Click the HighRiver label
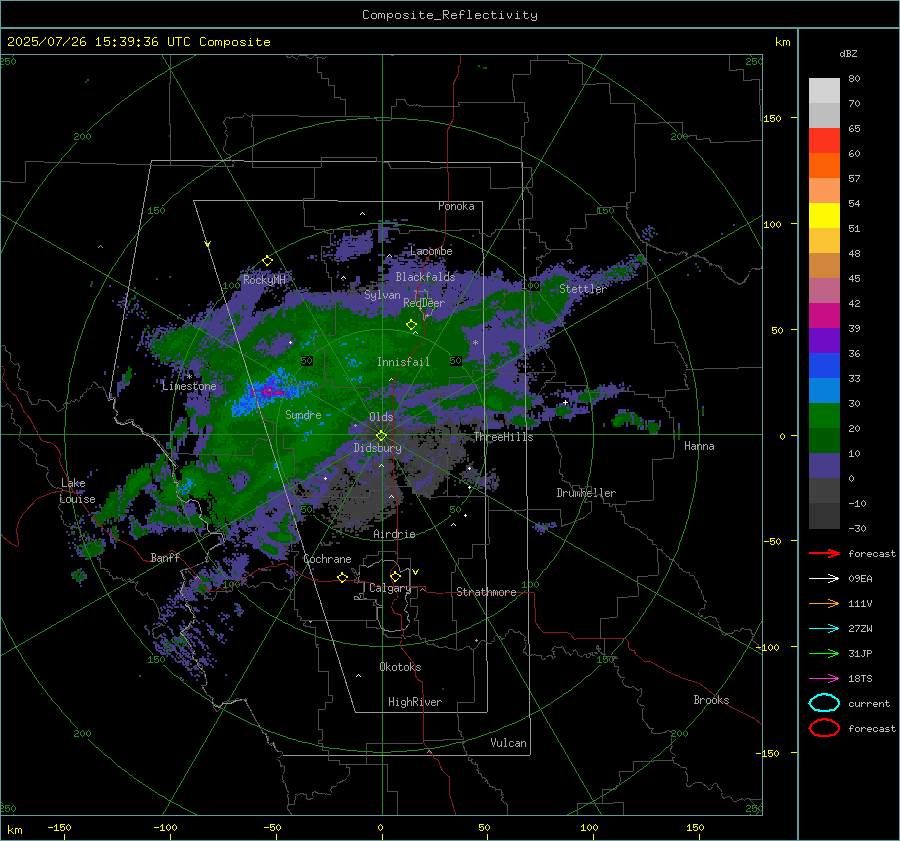The height and width of the screenshot is (841, 900). (x=415, y=702)
